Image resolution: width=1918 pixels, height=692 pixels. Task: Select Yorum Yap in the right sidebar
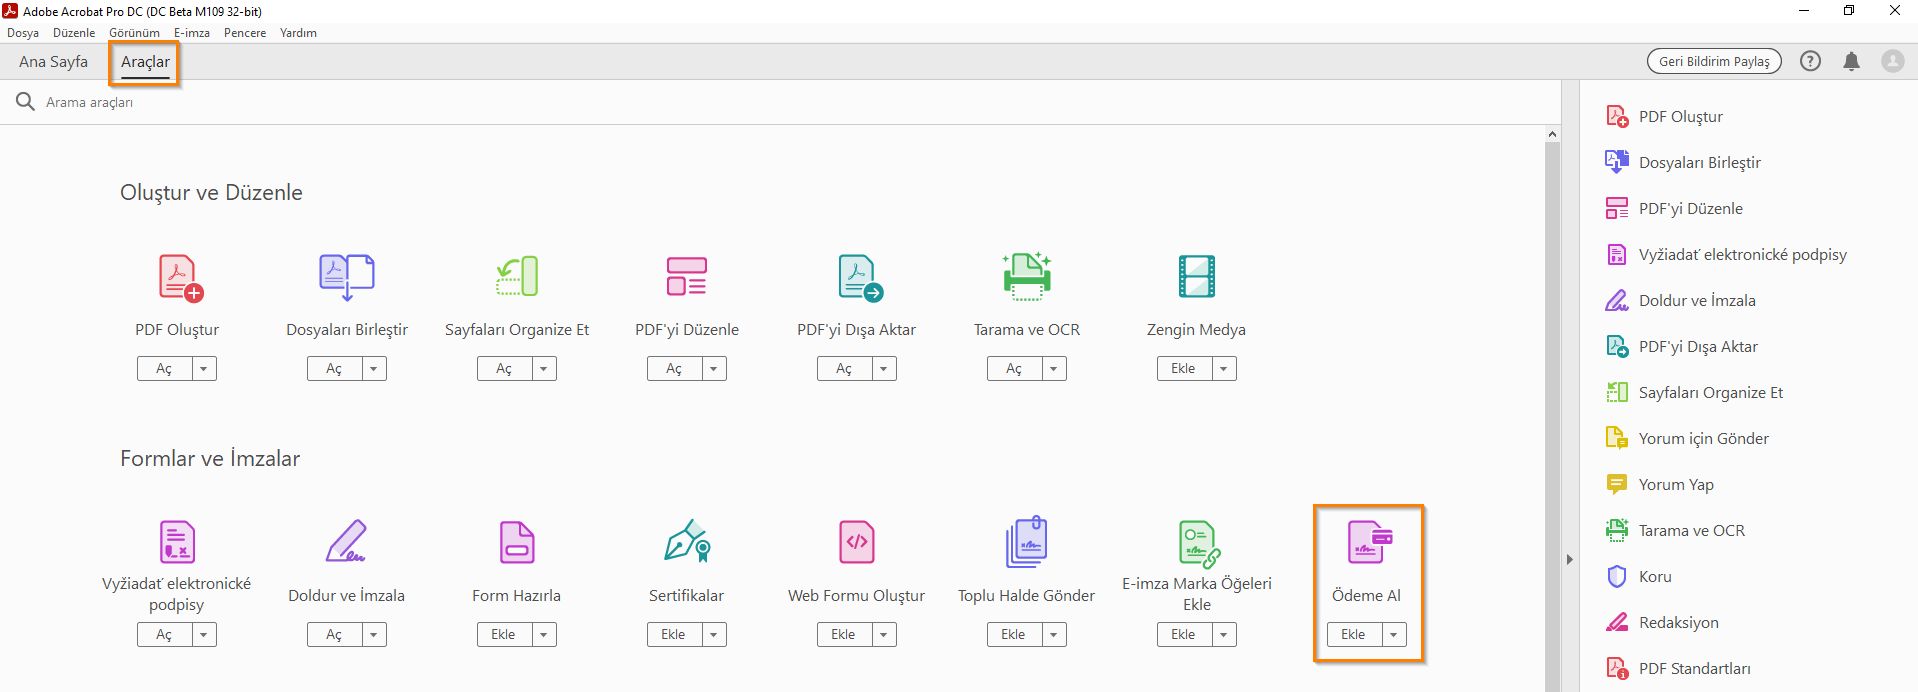click(x=1659, y=484)
